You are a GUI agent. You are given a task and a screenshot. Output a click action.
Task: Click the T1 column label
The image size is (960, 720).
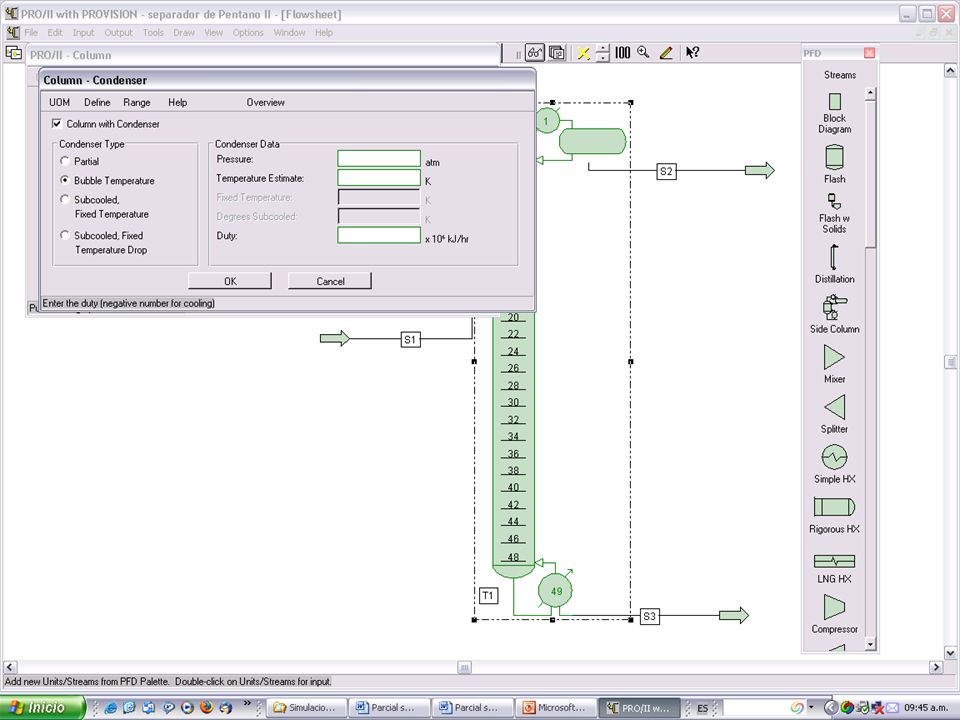point(488,596)
